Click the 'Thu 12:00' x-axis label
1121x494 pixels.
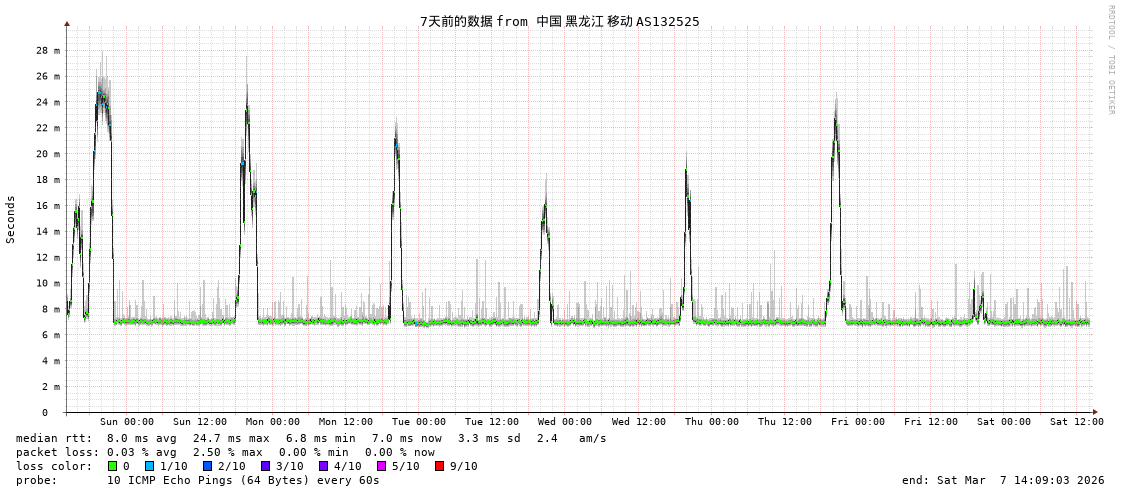[785, 422]
